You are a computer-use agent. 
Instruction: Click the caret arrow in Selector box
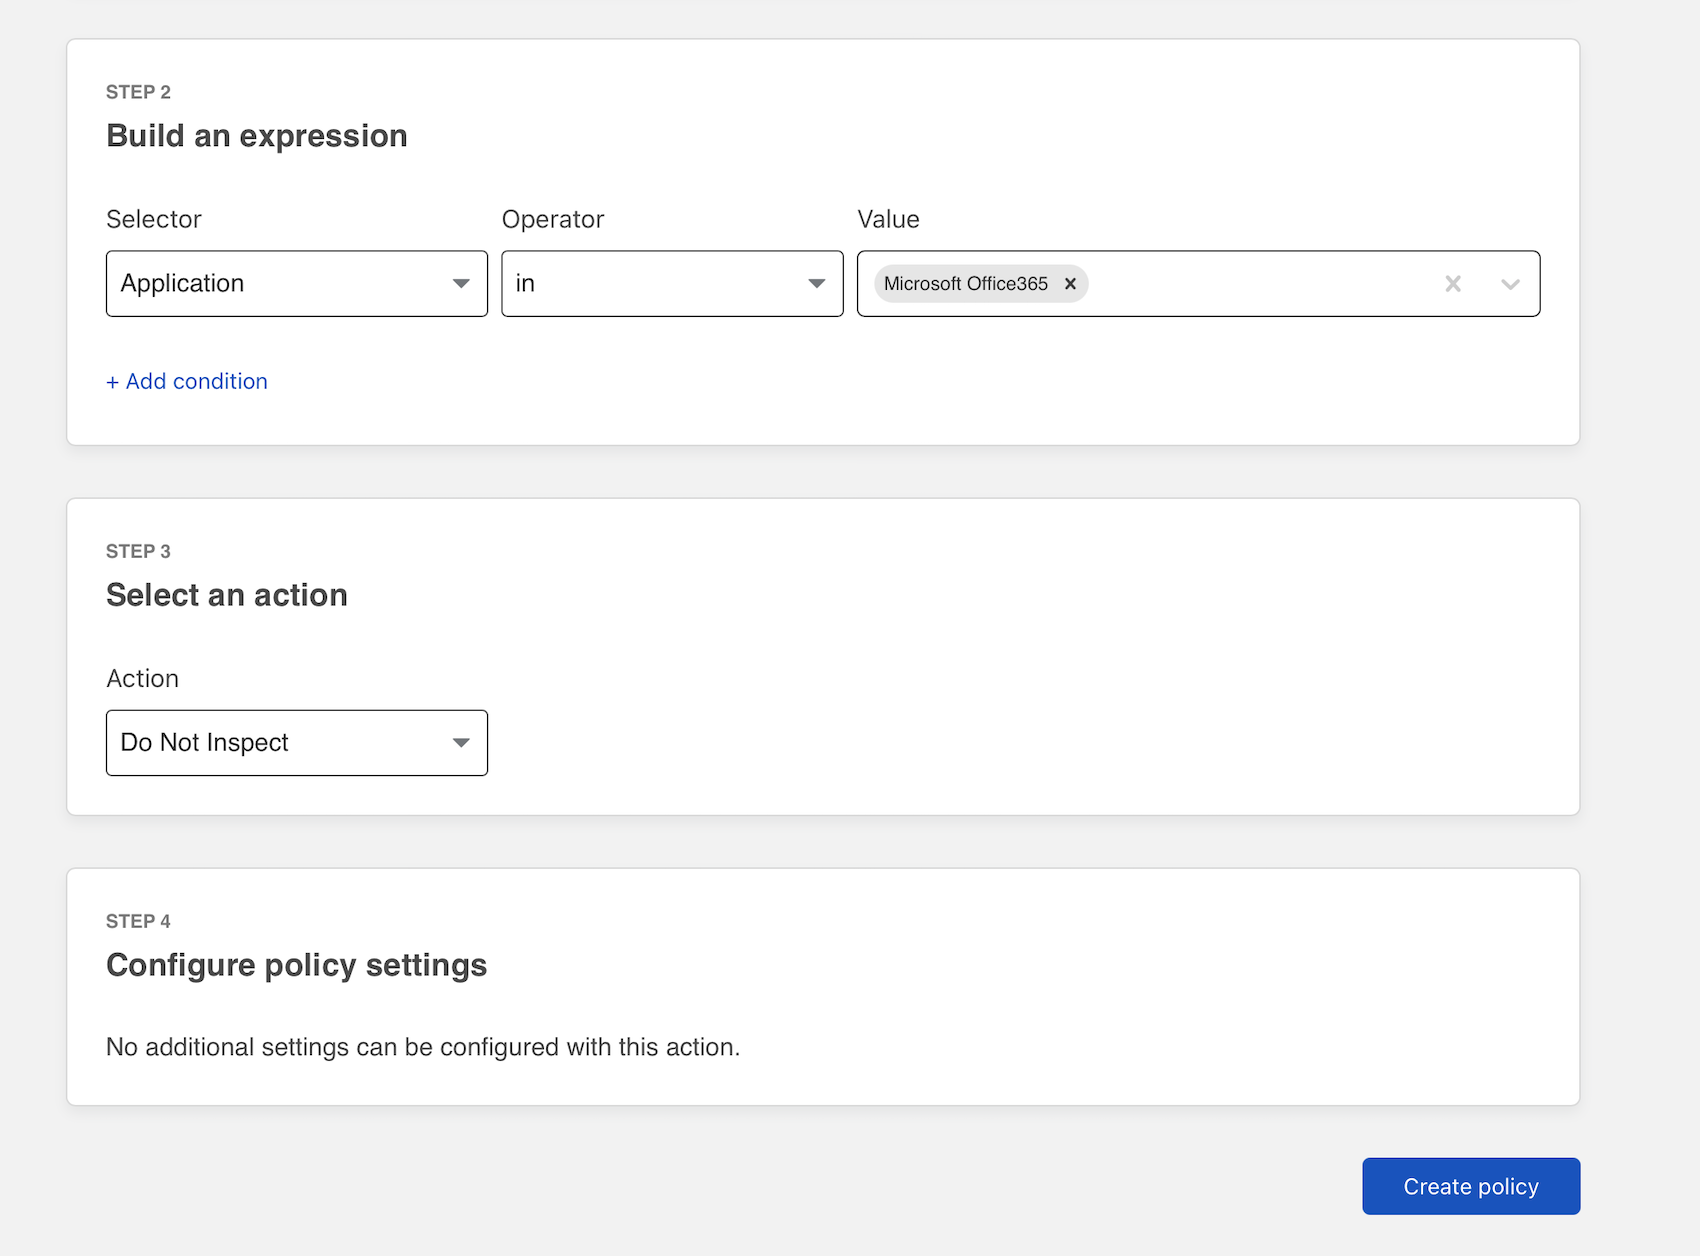(461, 284)
